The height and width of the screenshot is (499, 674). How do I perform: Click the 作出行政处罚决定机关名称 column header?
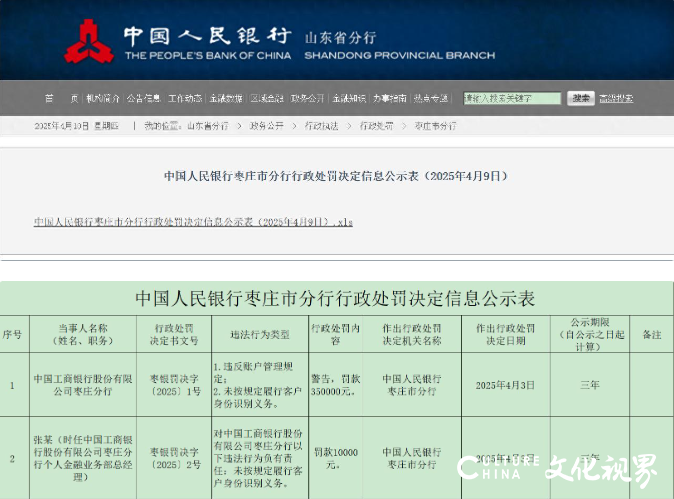tap(412, 334)
